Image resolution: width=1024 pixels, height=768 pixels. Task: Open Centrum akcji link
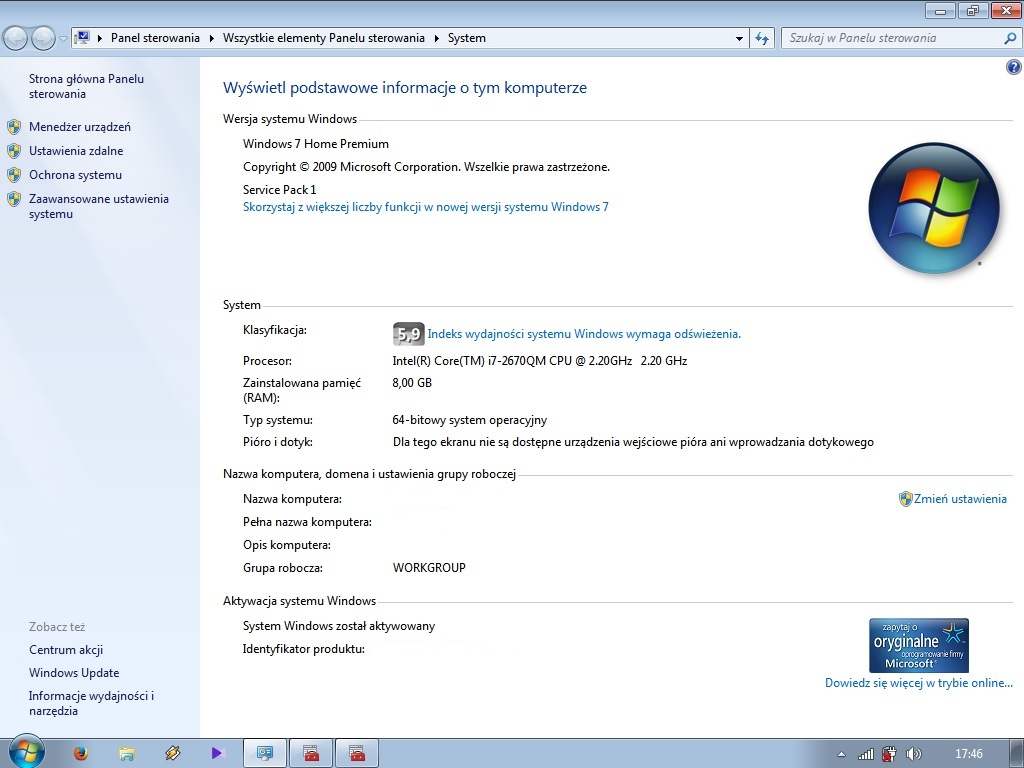tap(66, 650)
